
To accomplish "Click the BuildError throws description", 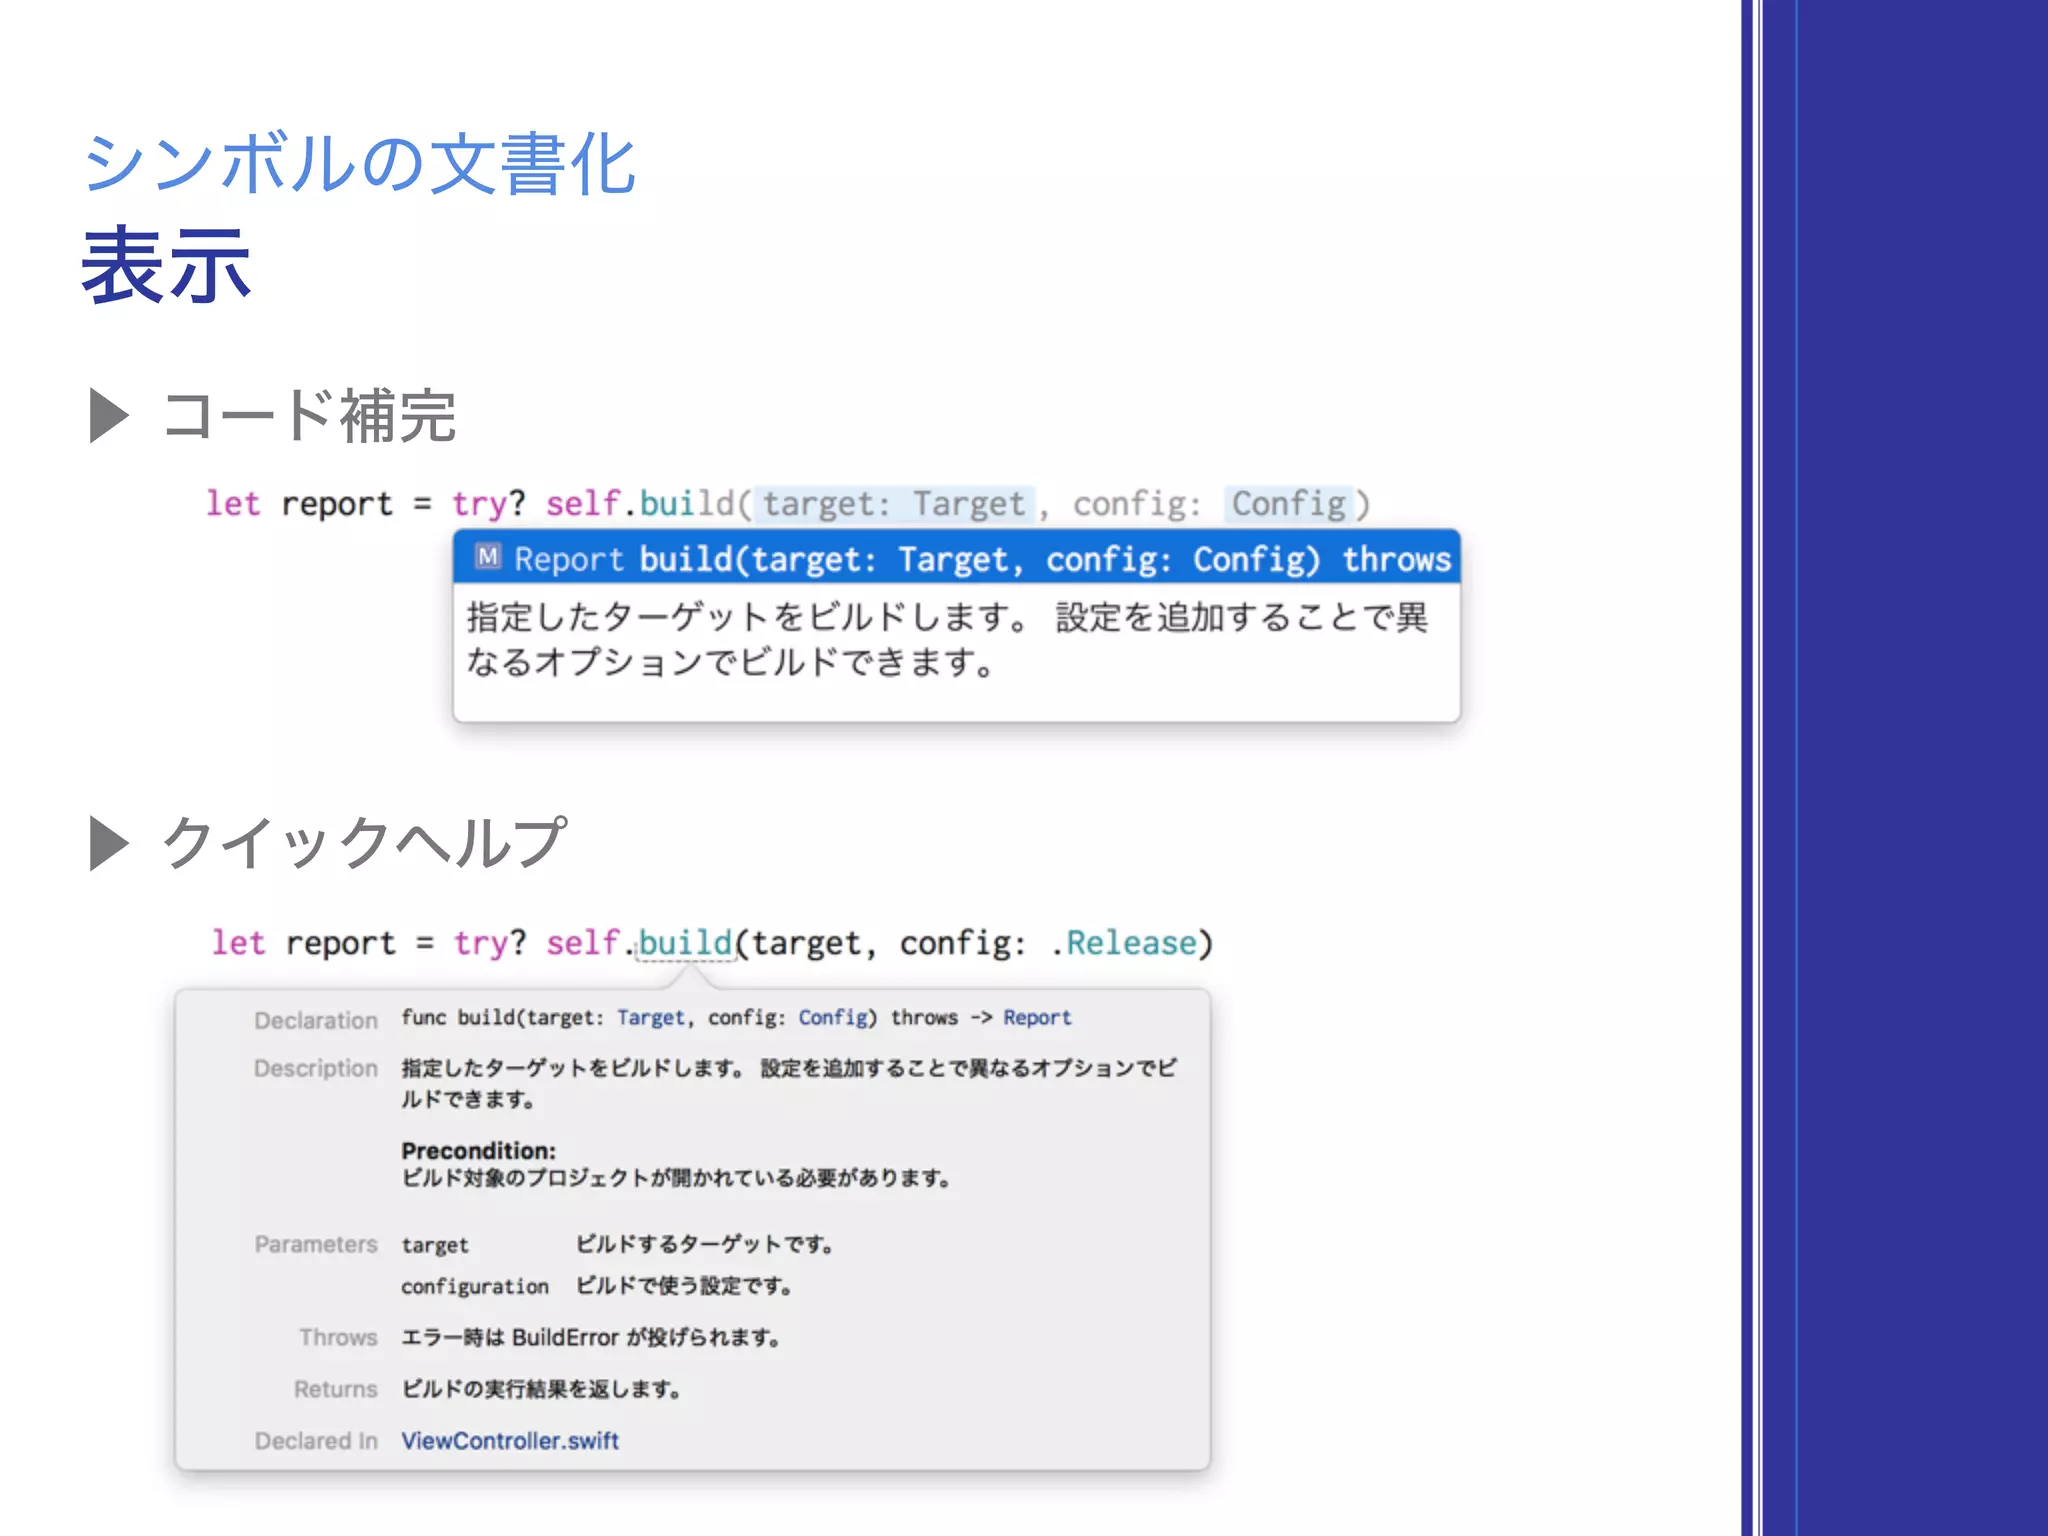I will [x=590, y=1338].
